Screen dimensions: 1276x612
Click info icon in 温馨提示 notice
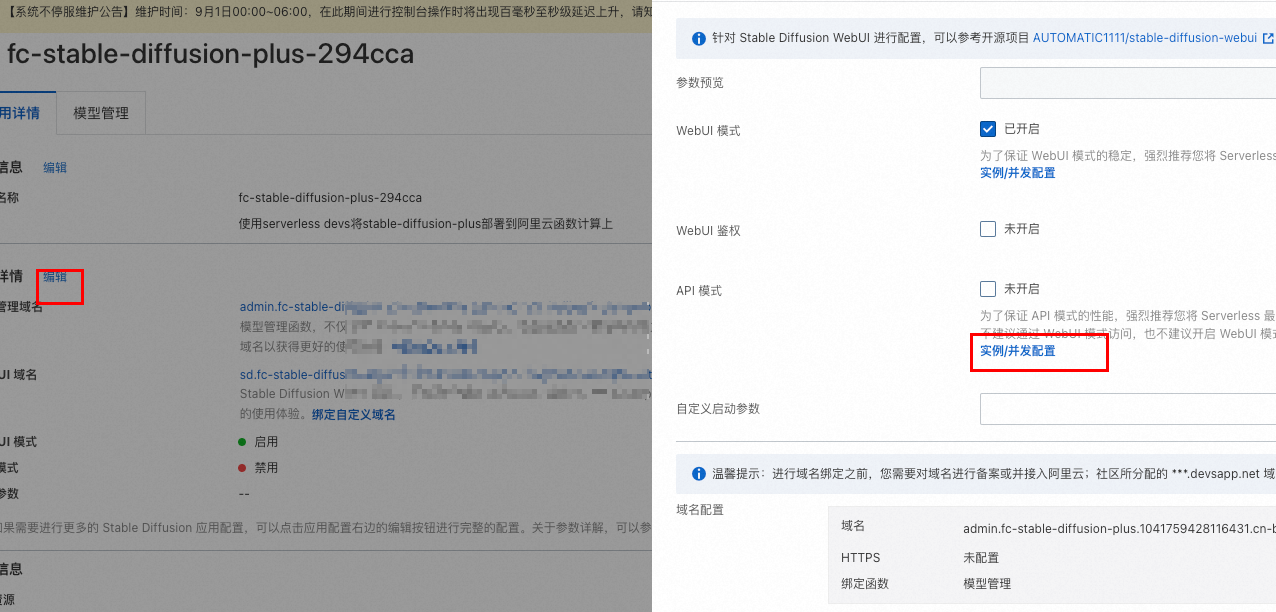[699, 473]
